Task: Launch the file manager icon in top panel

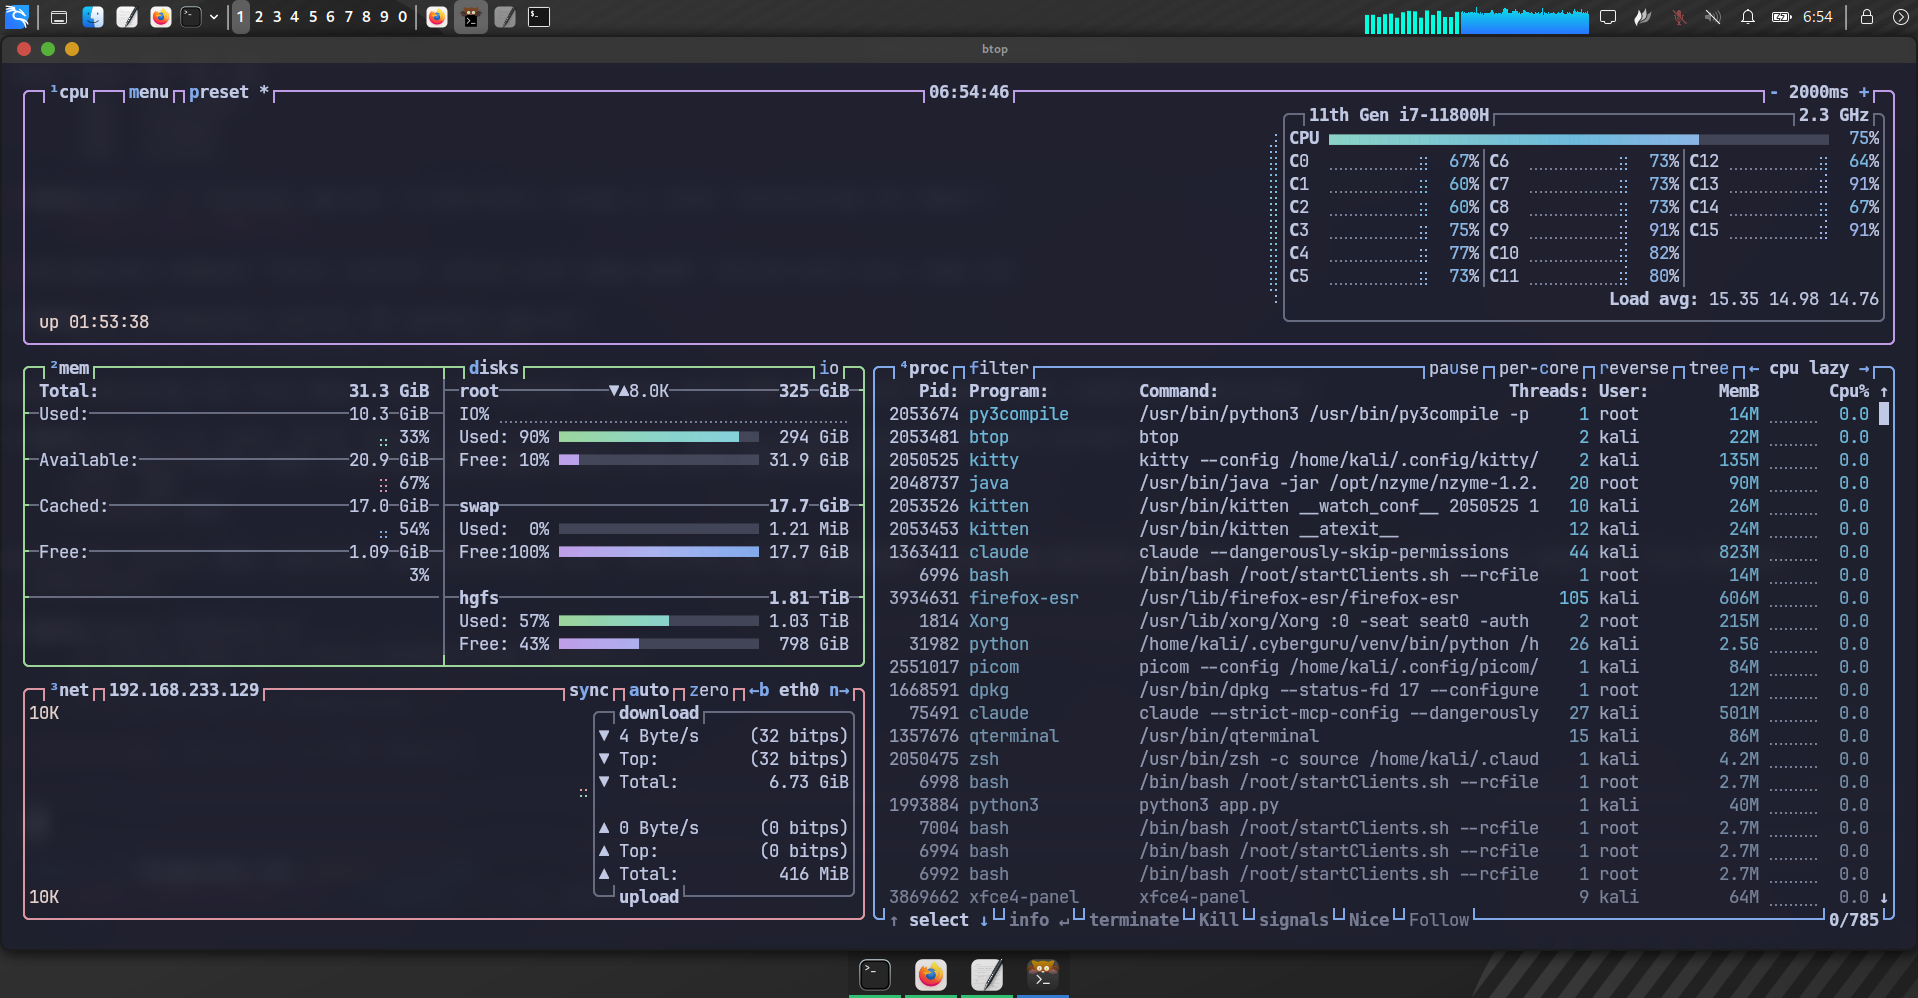Action: click(x=93, y=17)
